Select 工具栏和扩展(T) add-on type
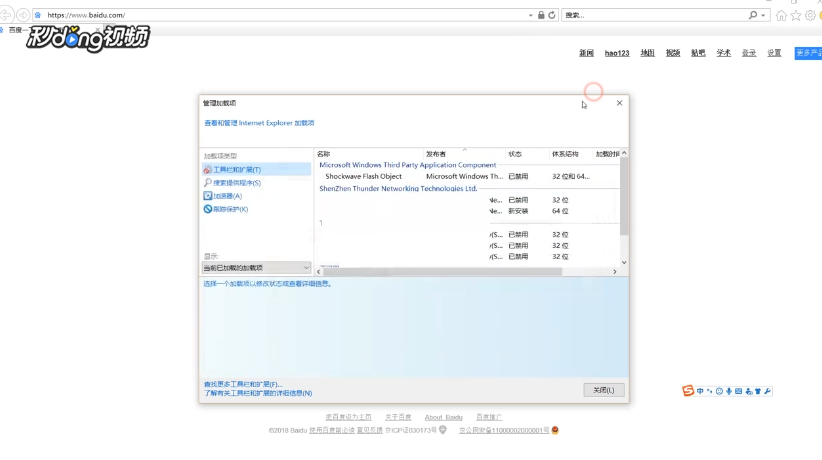This screenshot has width=822, height=460. 256,169
